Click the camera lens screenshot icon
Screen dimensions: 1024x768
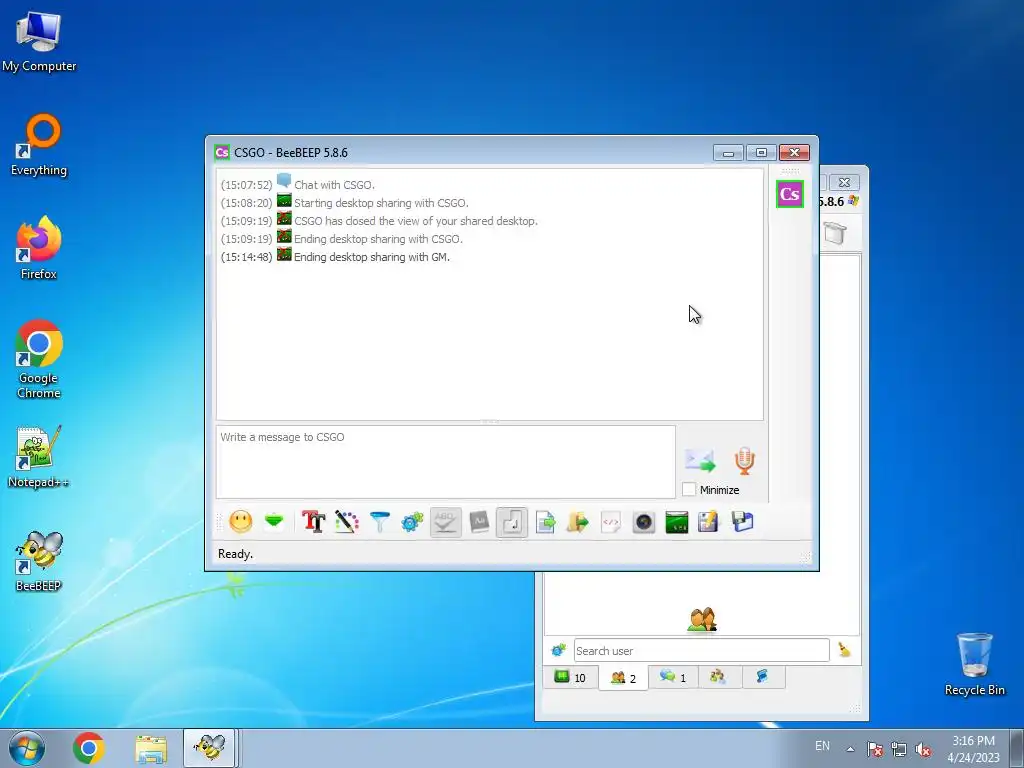pyautogui.click(x=643, y=522)
